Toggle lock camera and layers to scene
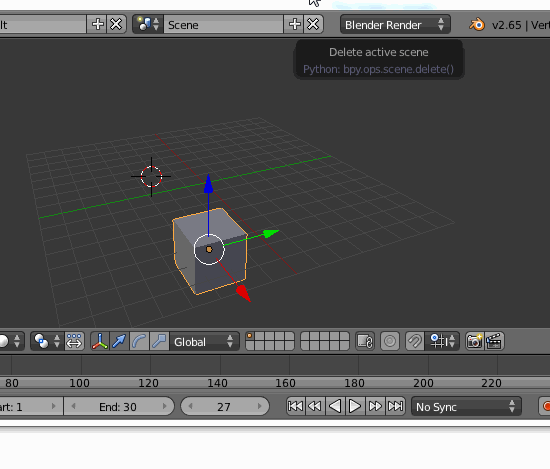Screen dimensions: 550x469 (x=365, y=341)
